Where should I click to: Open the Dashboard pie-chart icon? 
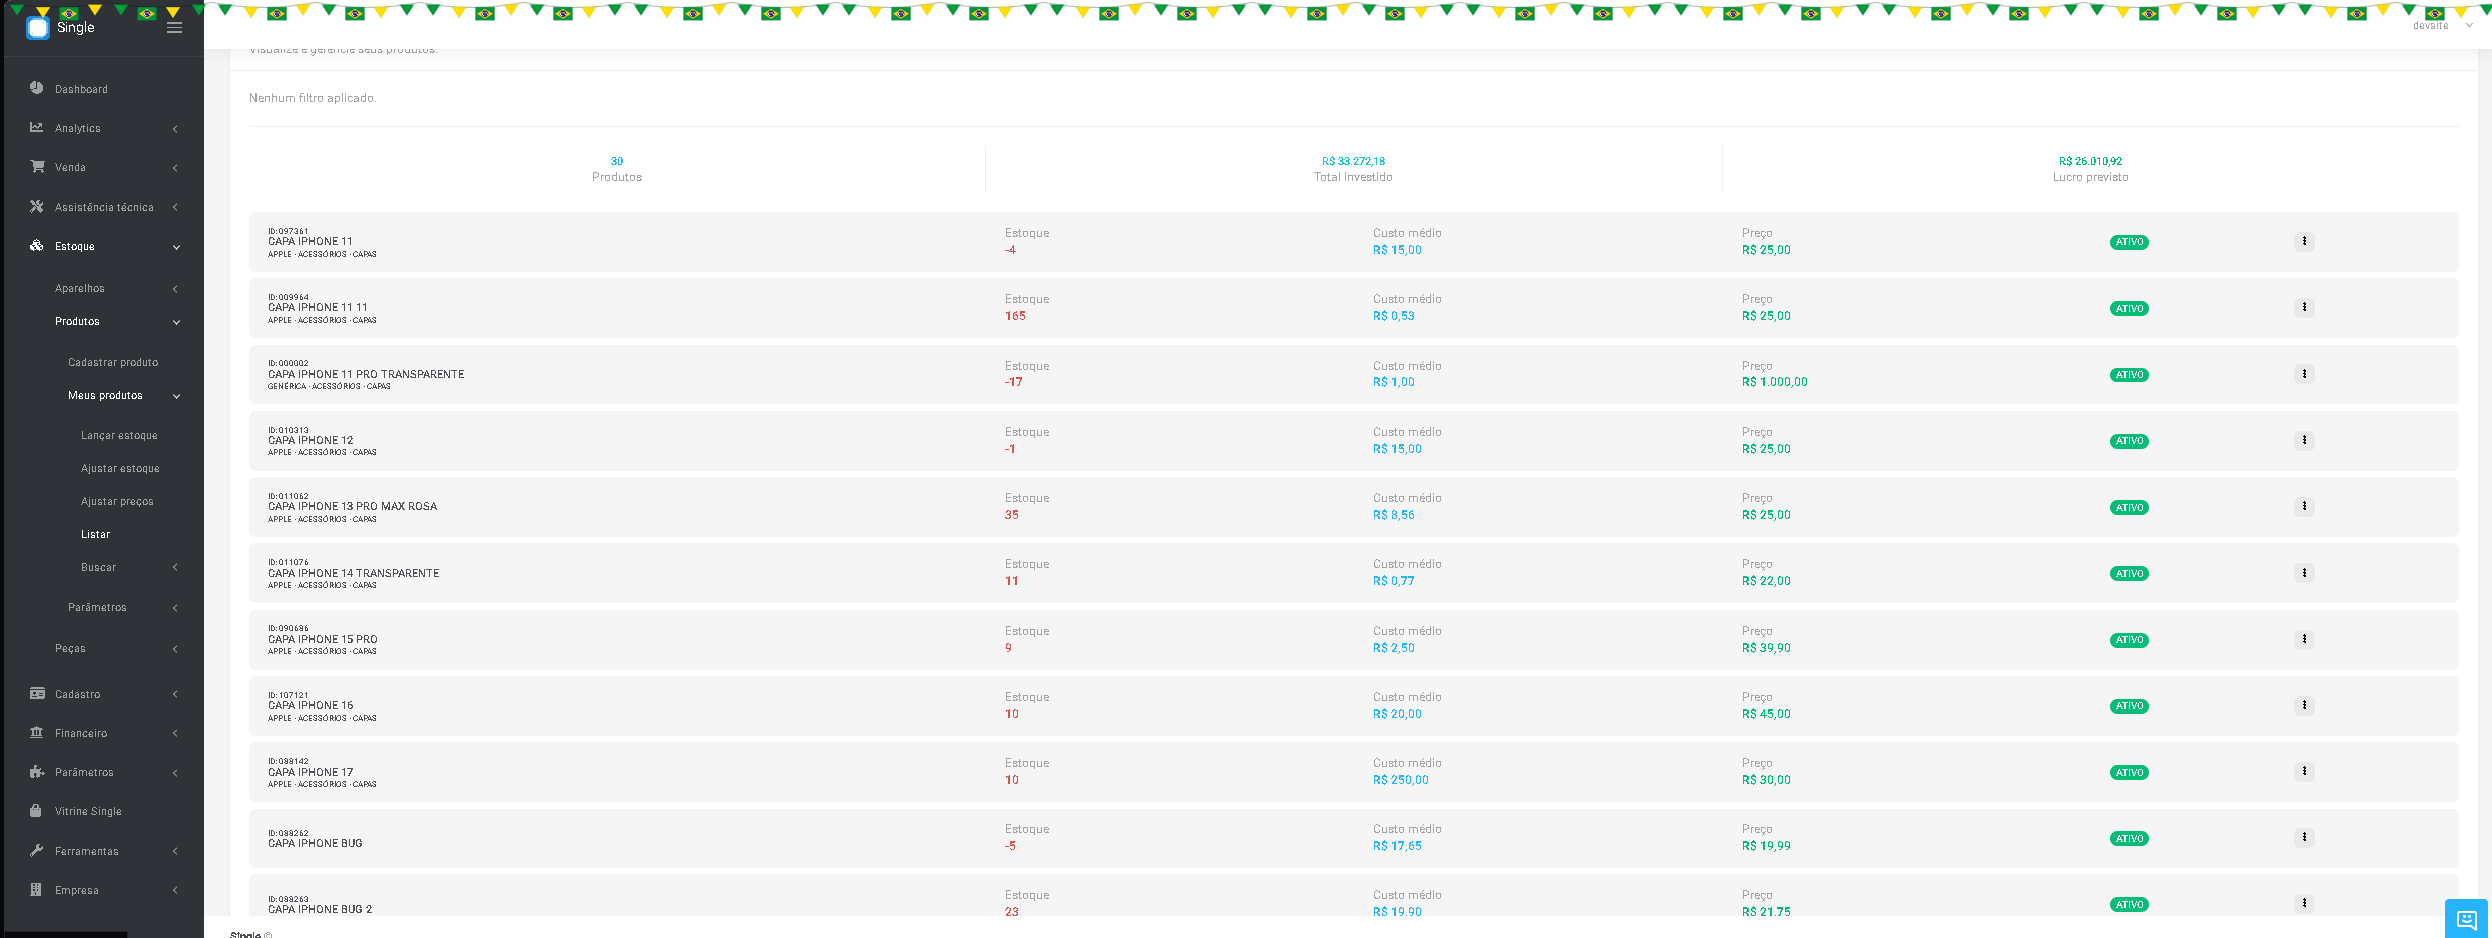[x=37, y=88]
